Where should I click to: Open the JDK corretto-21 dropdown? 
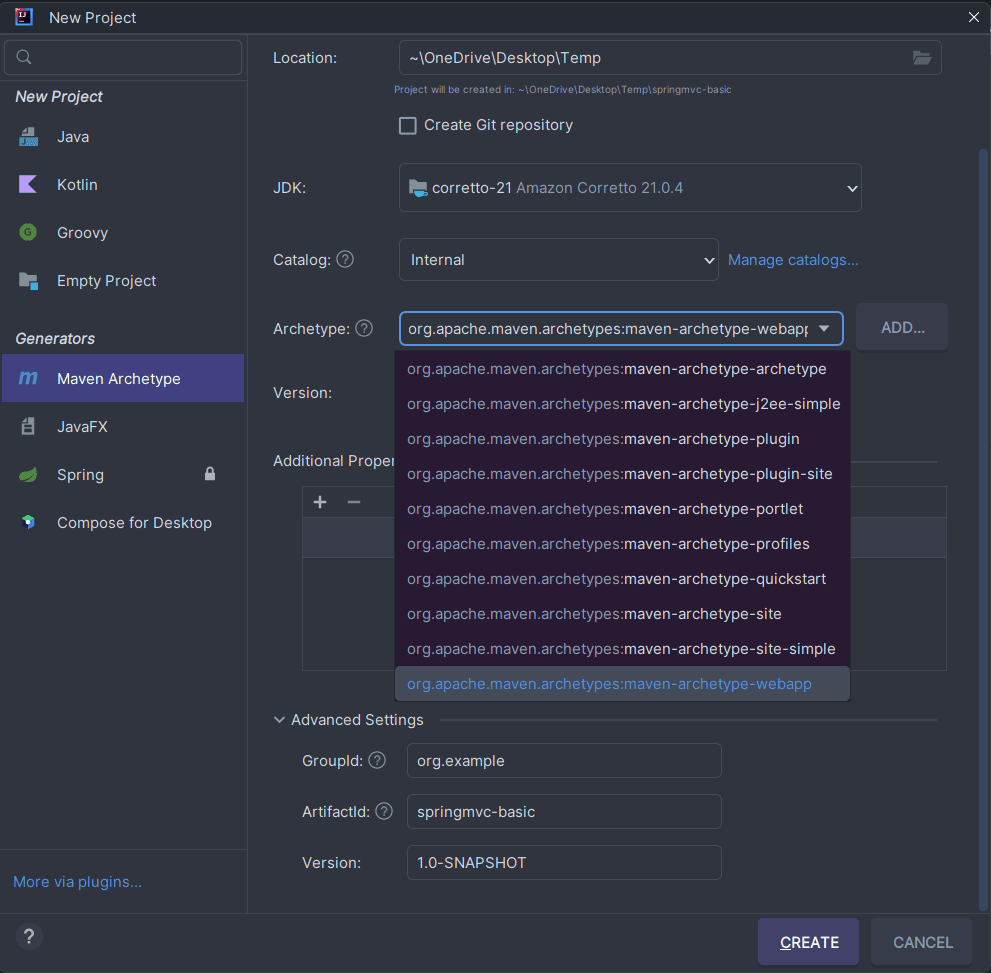click(x=630, y=188)
